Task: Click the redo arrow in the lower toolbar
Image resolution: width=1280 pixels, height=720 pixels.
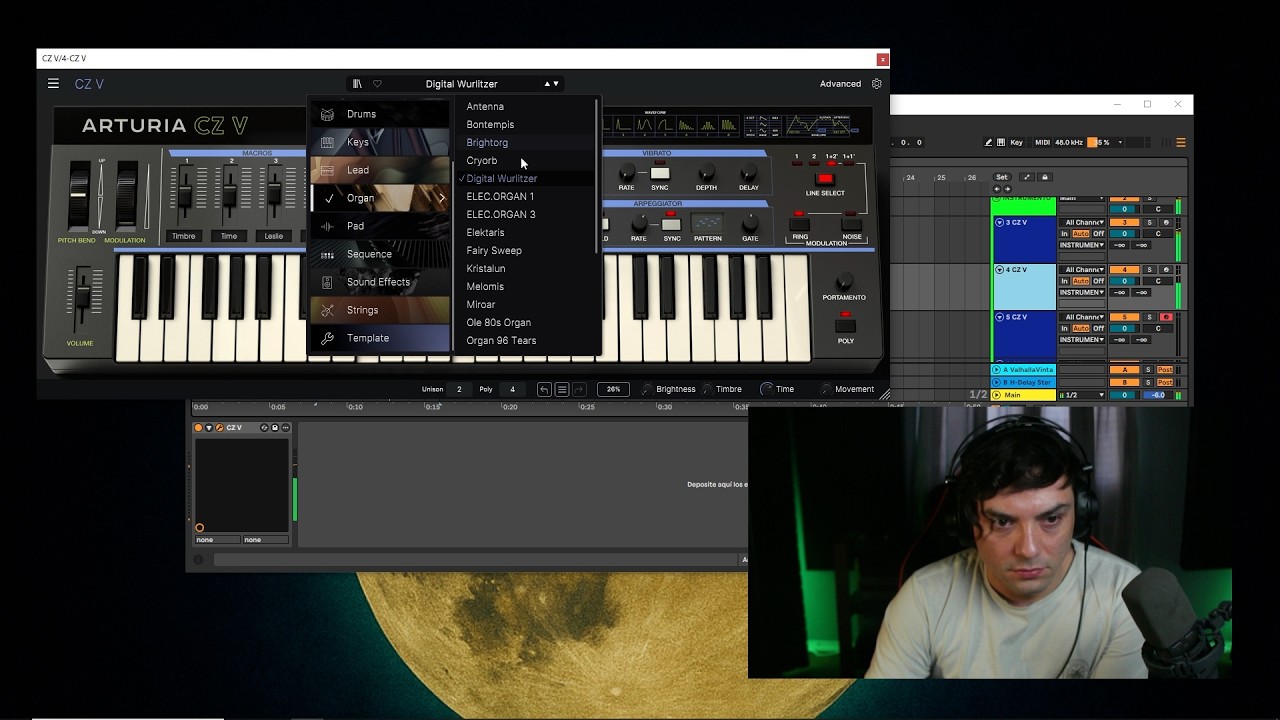Action: click(579, 389)
